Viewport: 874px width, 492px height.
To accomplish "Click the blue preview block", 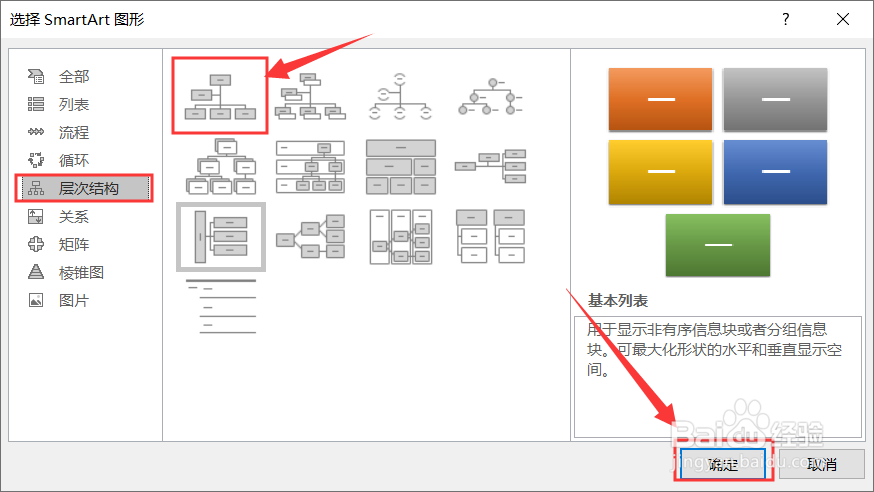I will tap(775, 172).
